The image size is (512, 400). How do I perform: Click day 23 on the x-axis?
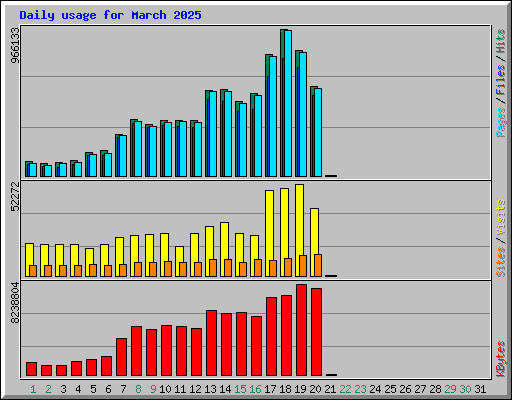[x=360, y=389]
